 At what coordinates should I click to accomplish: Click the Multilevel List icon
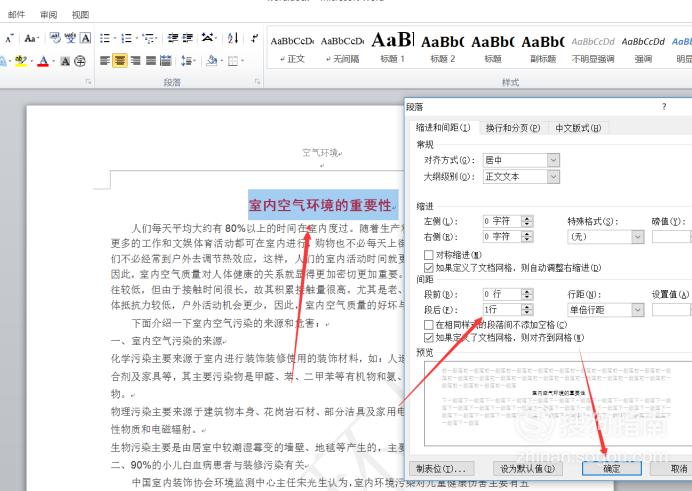[148, 38]
